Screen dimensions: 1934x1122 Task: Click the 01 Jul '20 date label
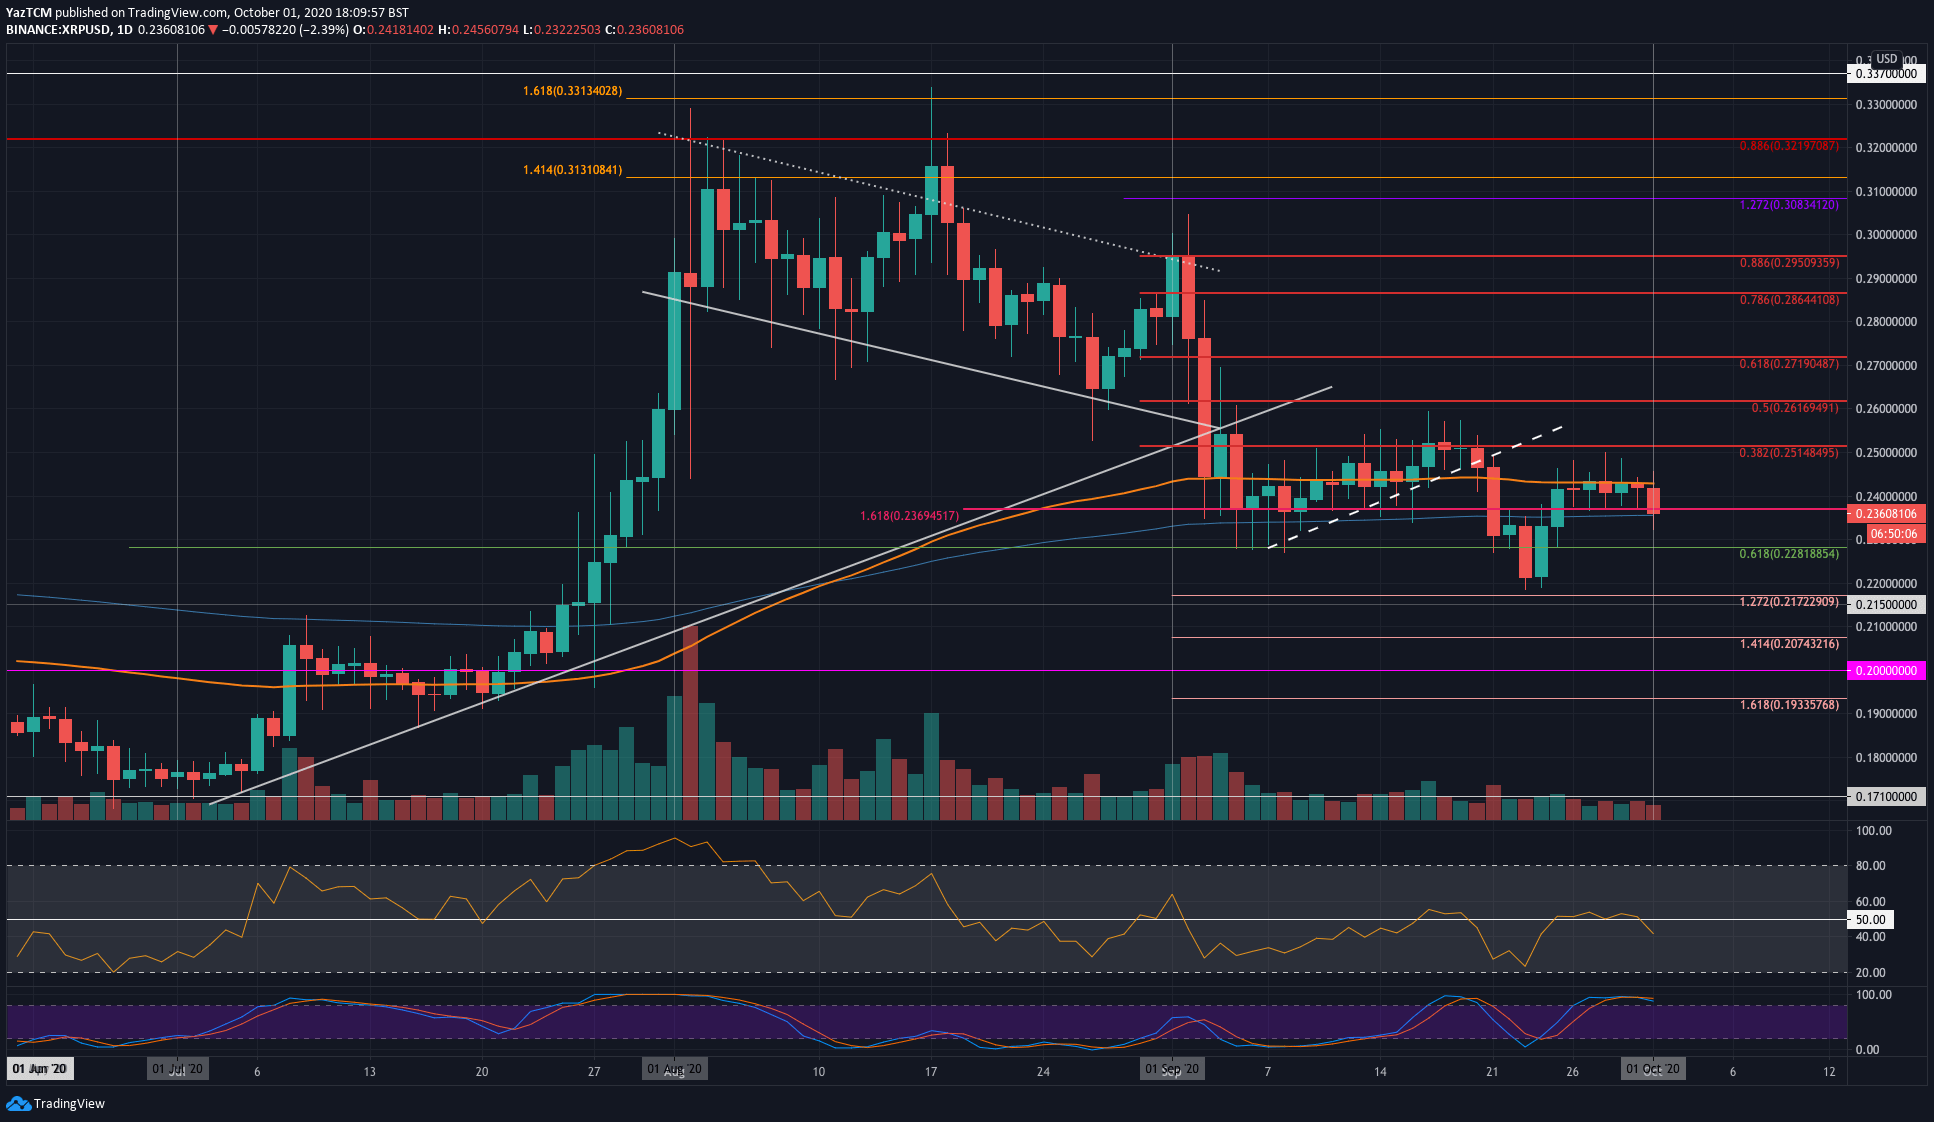178,1069
